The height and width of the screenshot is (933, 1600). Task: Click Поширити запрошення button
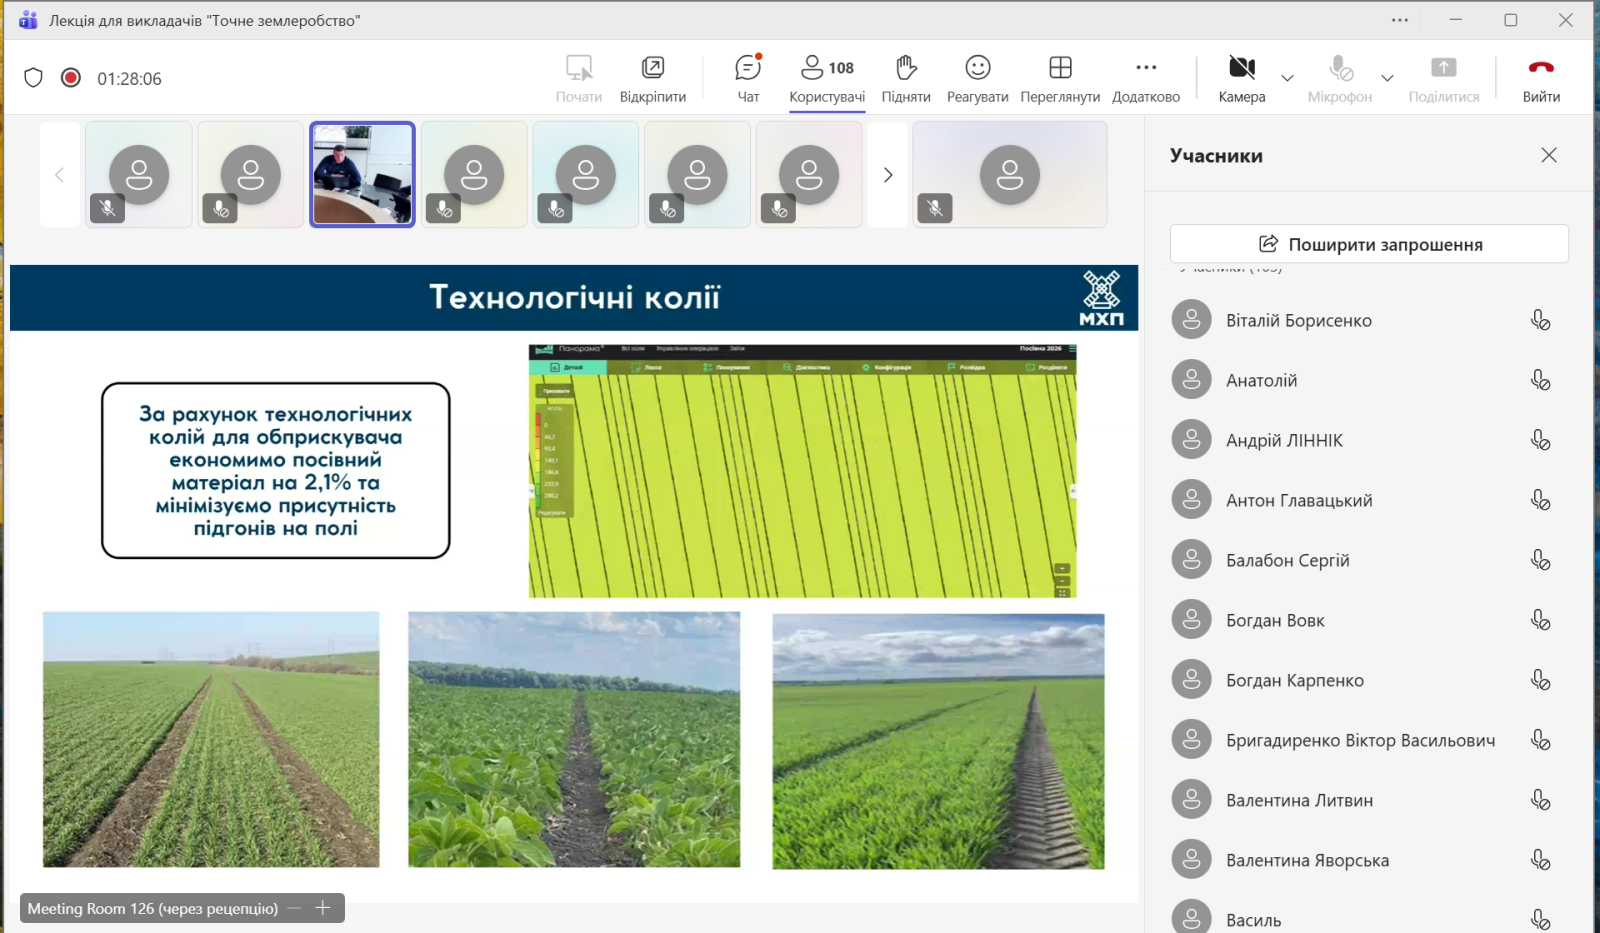click(x=1369, y=244)
